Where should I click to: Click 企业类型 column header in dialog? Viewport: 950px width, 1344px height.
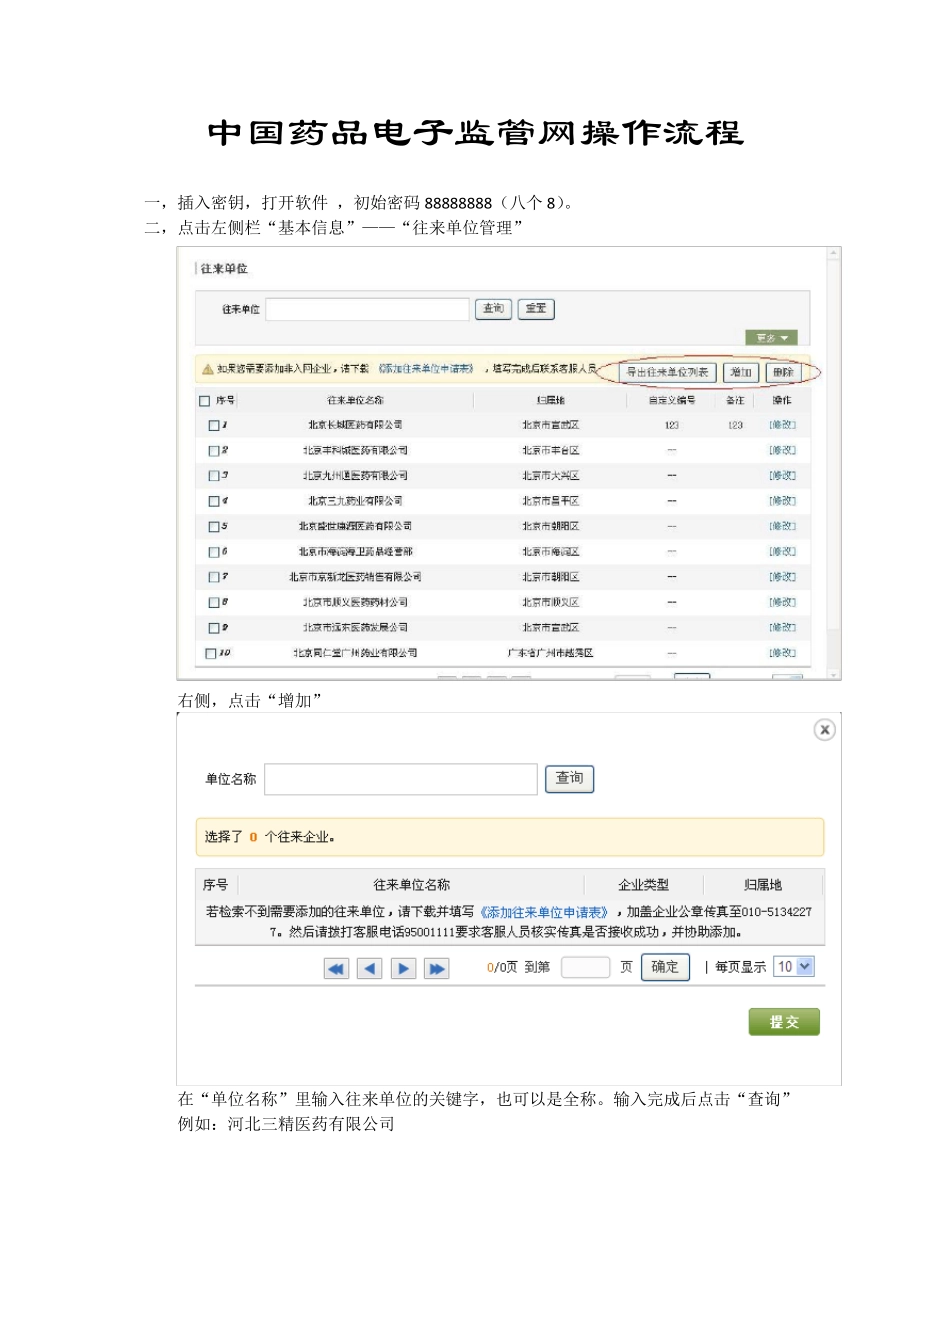pos(643,885)
